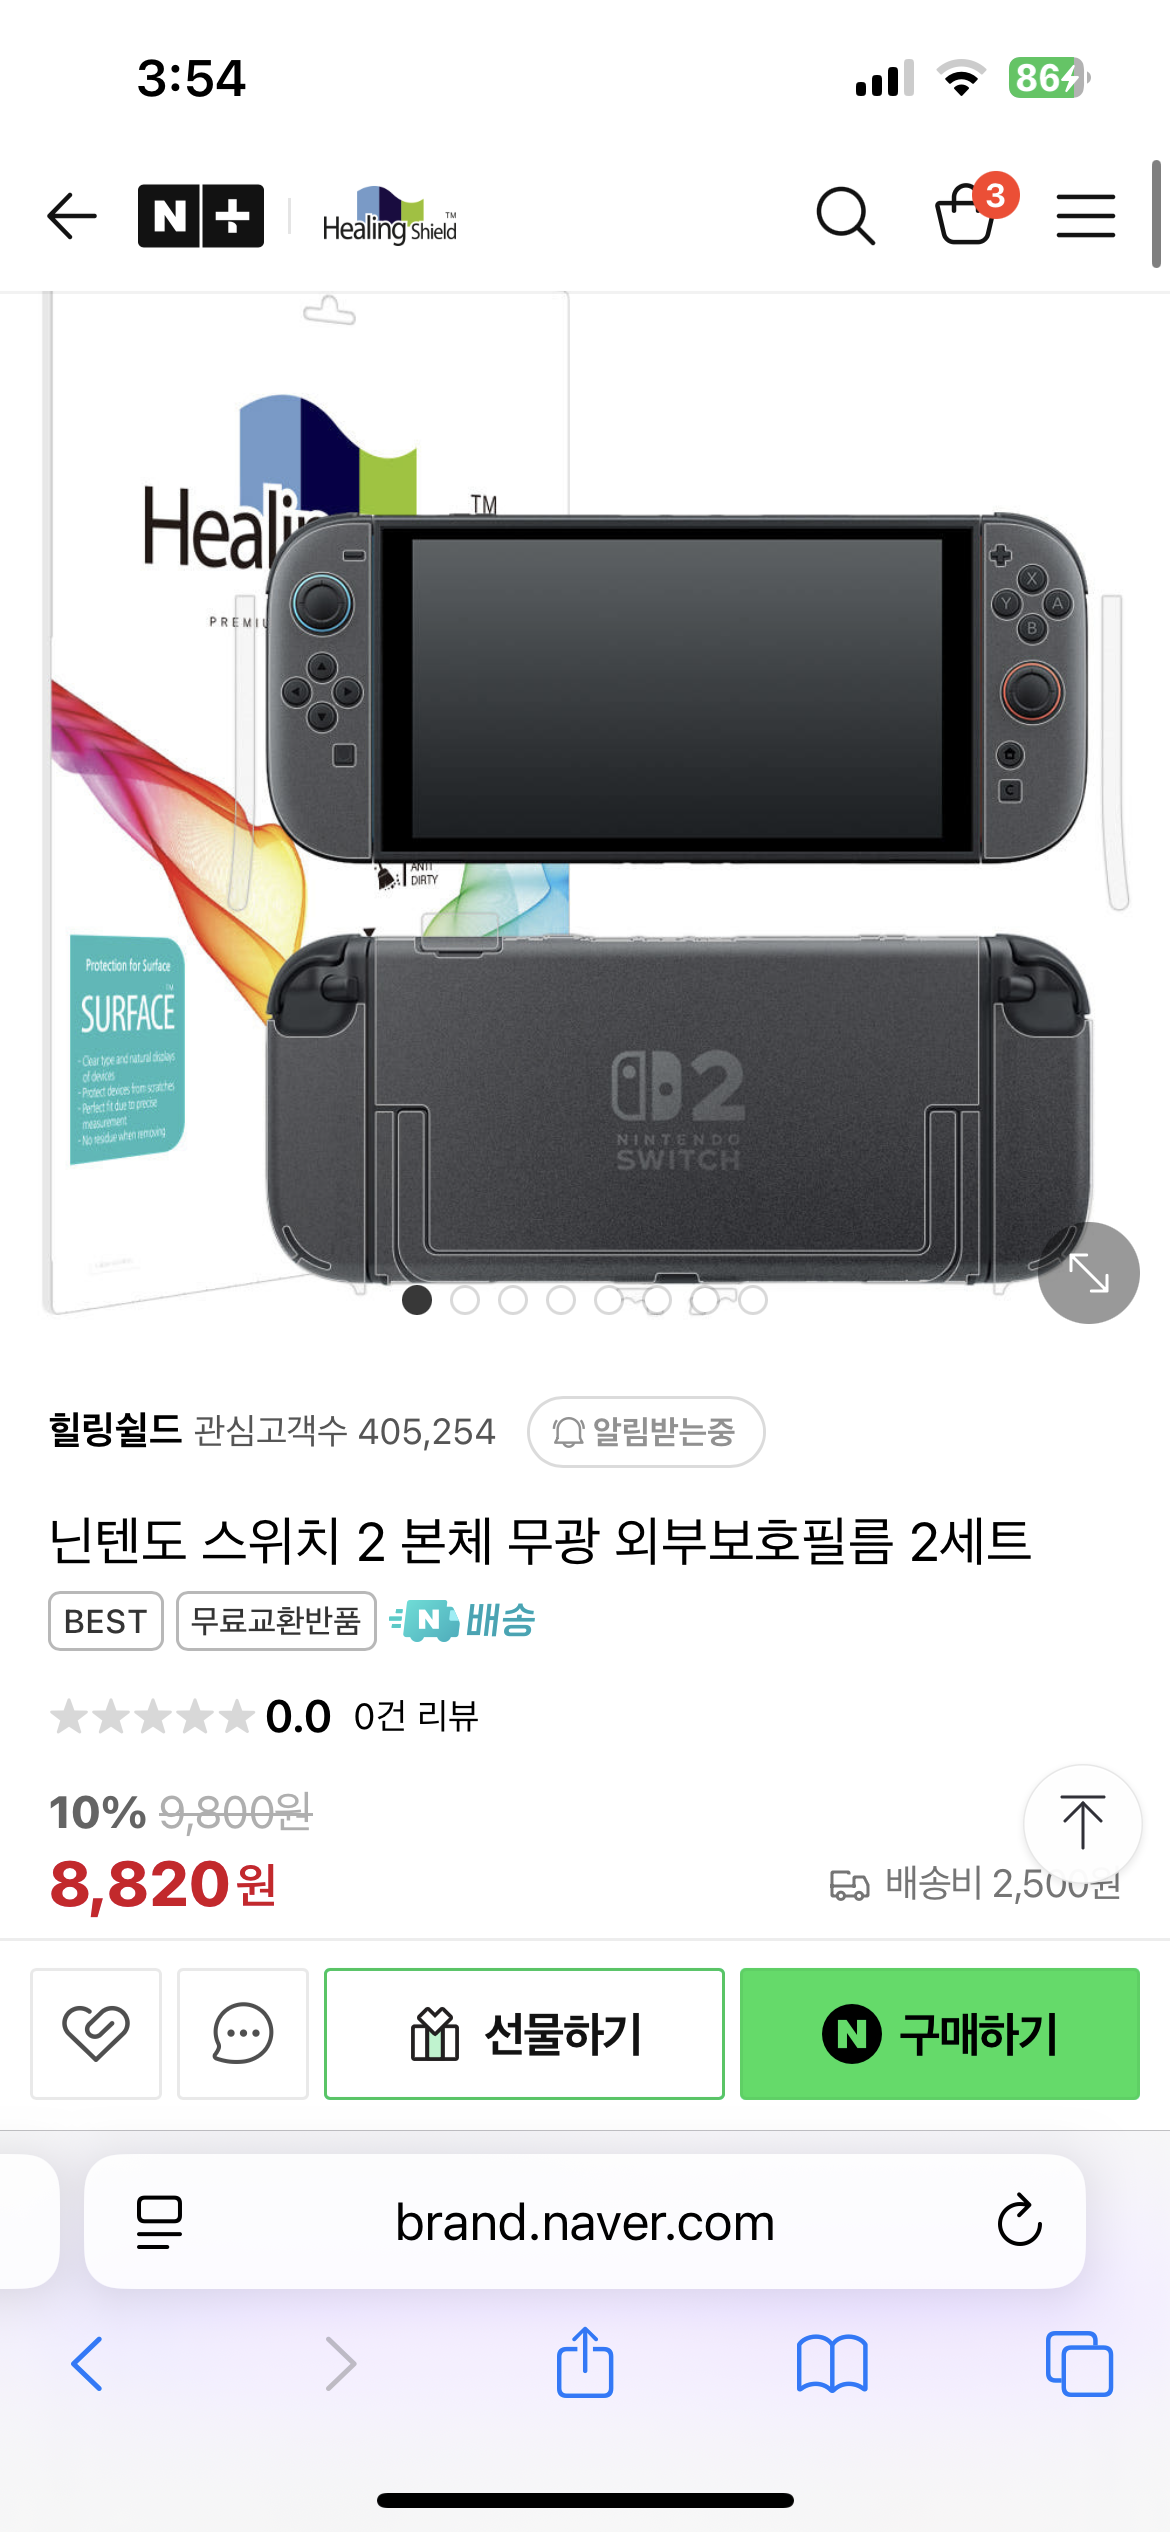Tap the heart wishlist button
This screenshot has width=1170, height=2532.
pos(96,2033)
